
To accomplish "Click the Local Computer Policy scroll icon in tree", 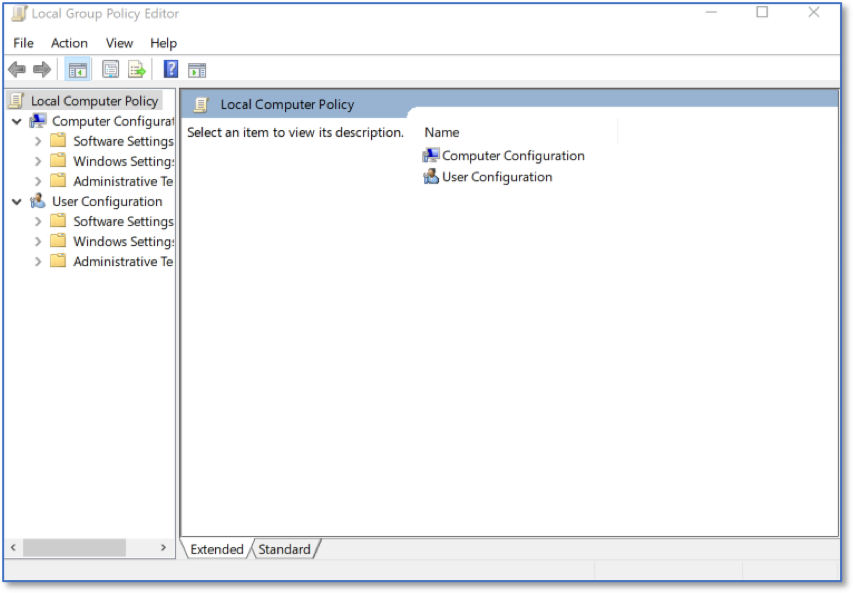I will pyautogui.click(x=16, y=101).
